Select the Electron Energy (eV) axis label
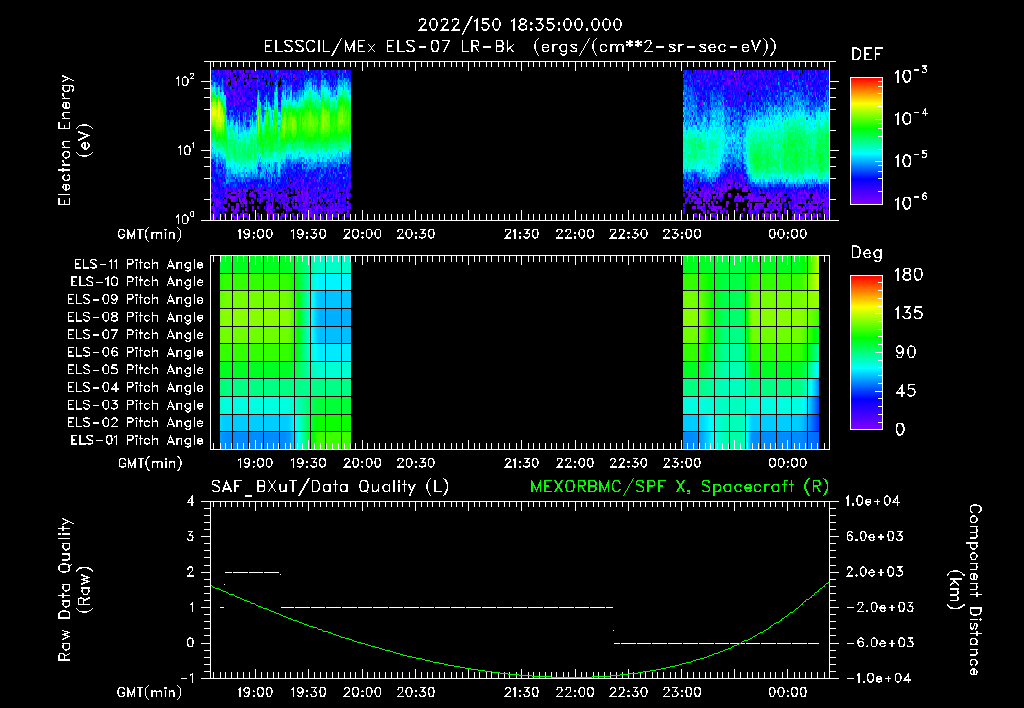Image resolution: width=1024 pixels, height=708 pixels. (x=74, y=140)
